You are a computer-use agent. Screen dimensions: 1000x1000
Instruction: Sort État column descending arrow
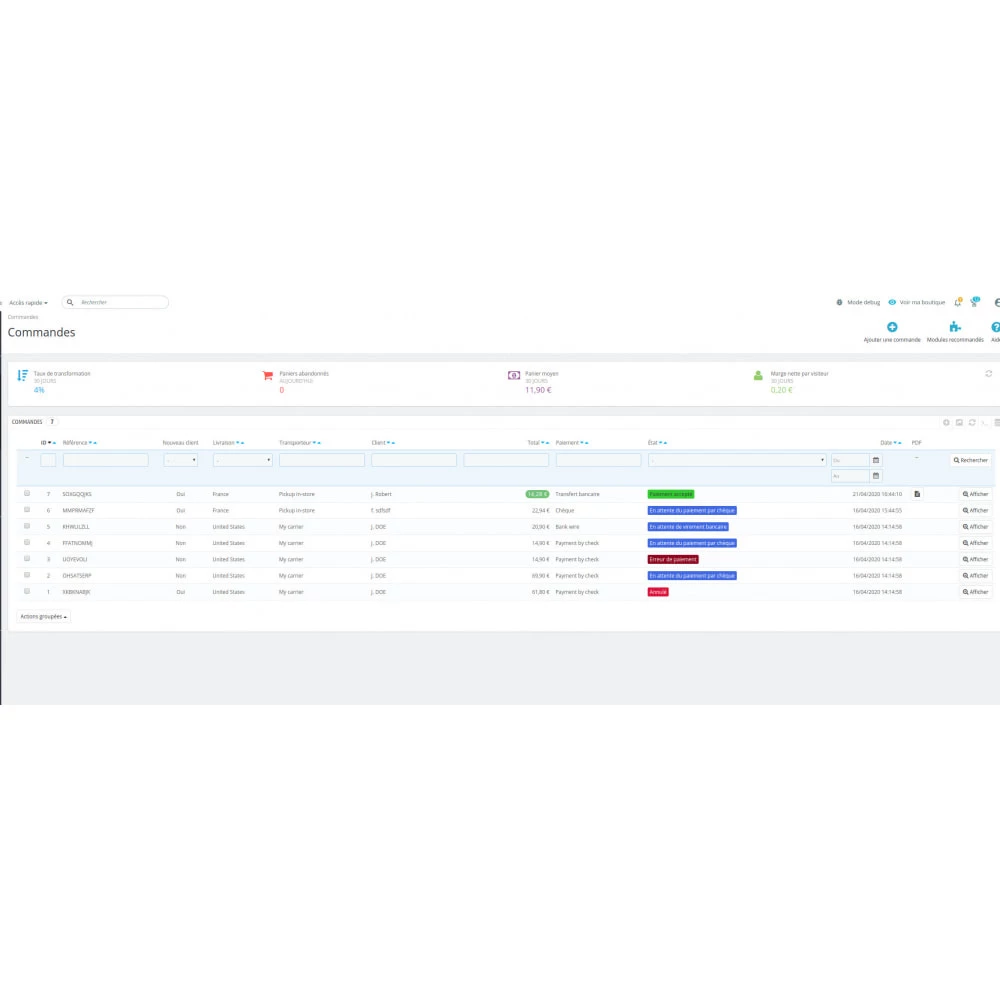661,443
